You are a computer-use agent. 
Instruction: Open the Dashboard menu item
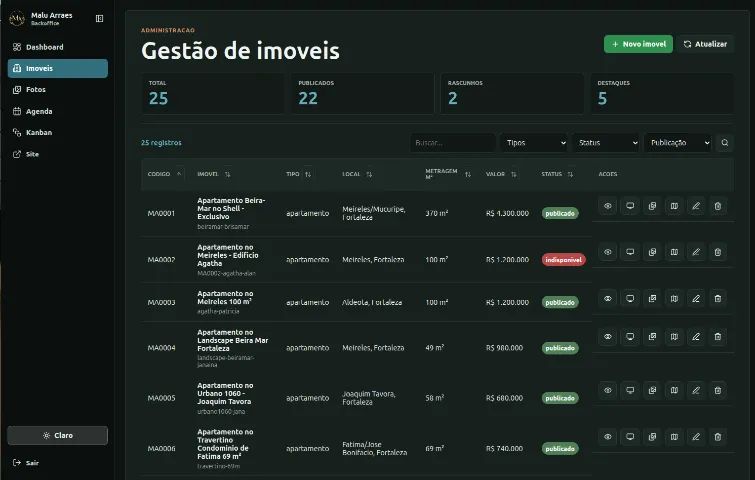[x=58, y=47]
